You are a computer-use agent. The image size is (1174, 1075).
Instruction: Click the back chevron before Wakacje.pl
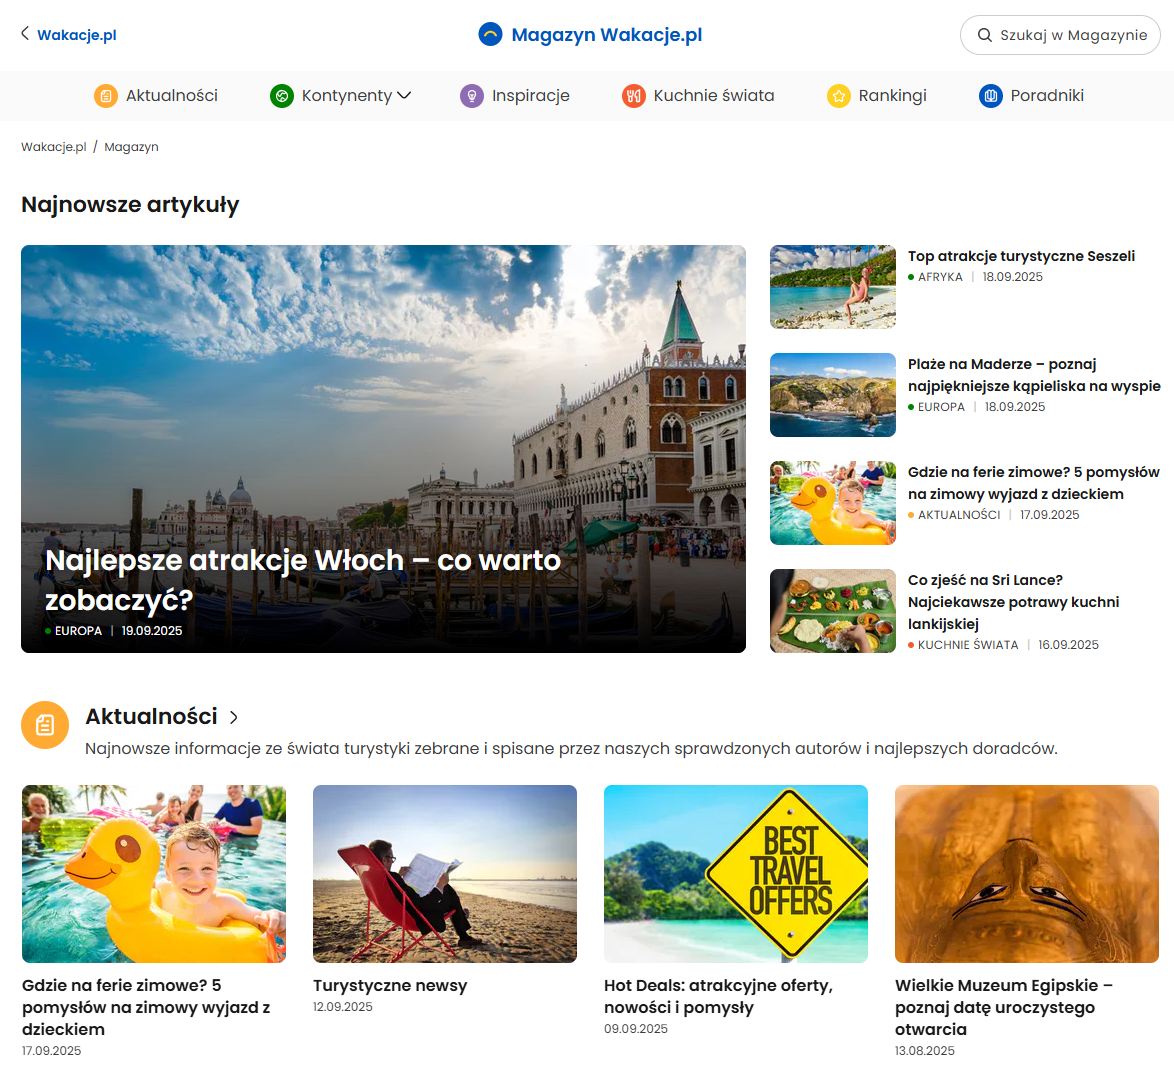coord(24,33)
